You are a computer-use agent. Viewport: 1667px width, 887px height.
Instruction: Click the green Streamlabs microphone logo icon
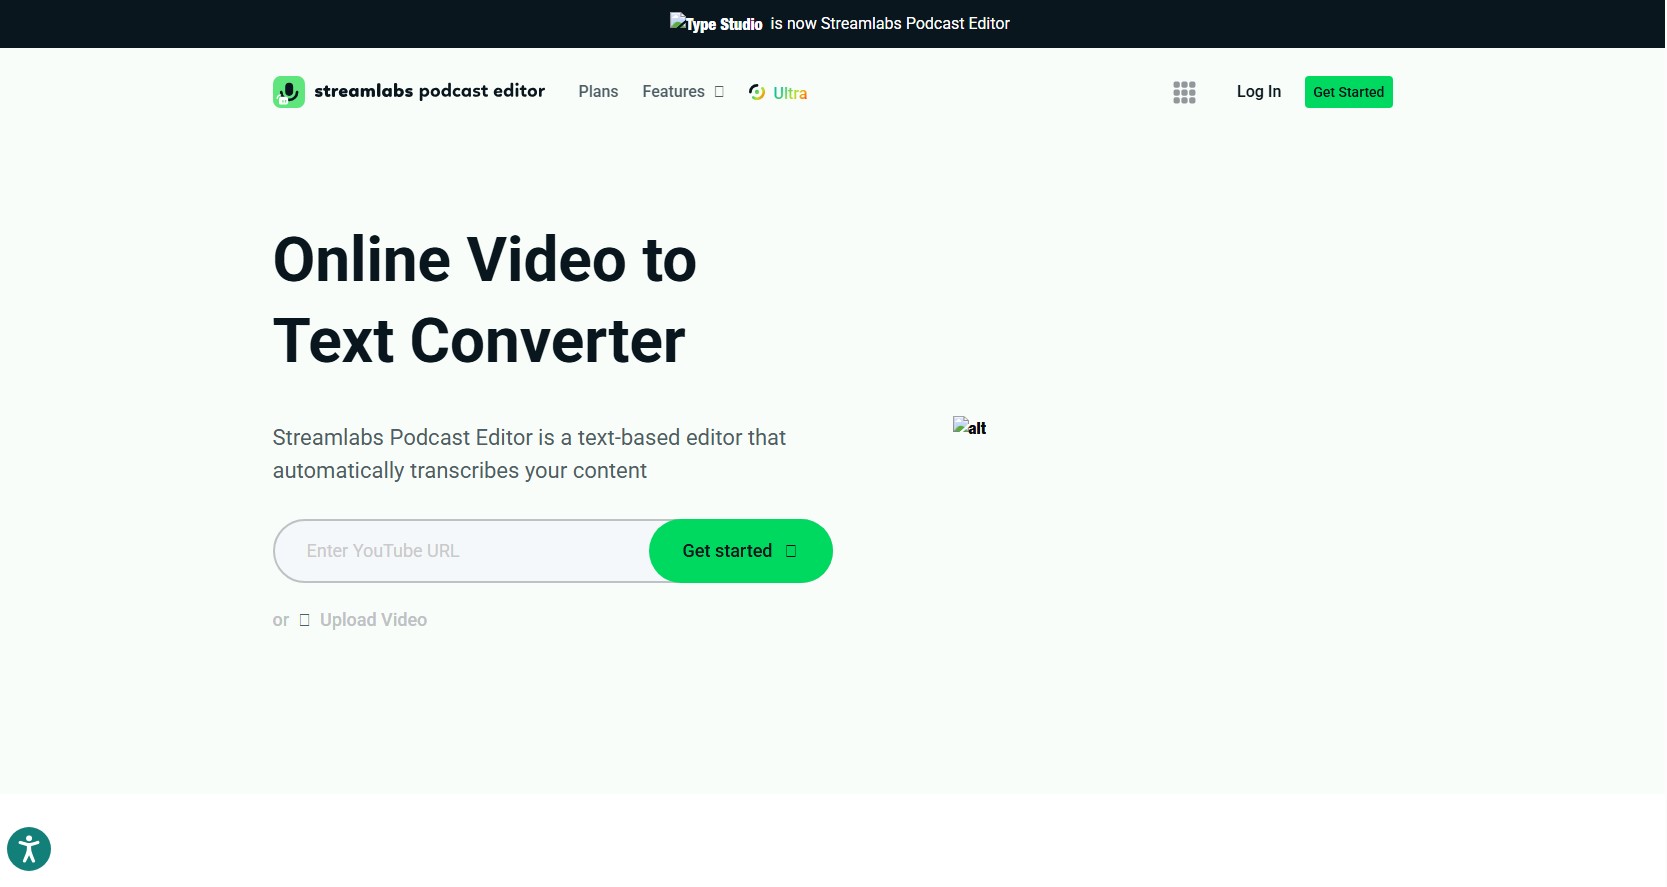(289, 92)
